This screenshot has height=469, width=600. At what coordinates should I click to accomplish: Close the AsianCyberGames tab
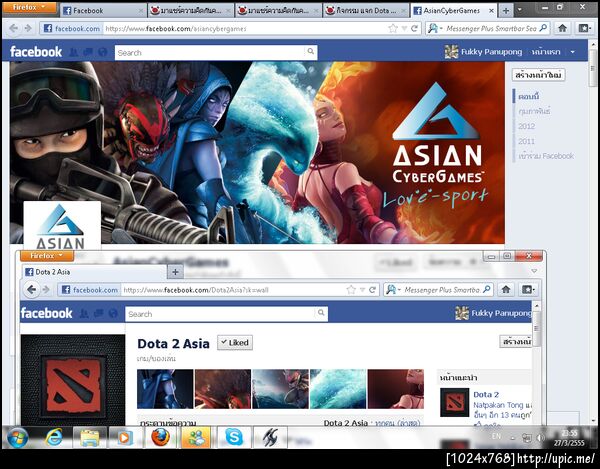point(491,11)
